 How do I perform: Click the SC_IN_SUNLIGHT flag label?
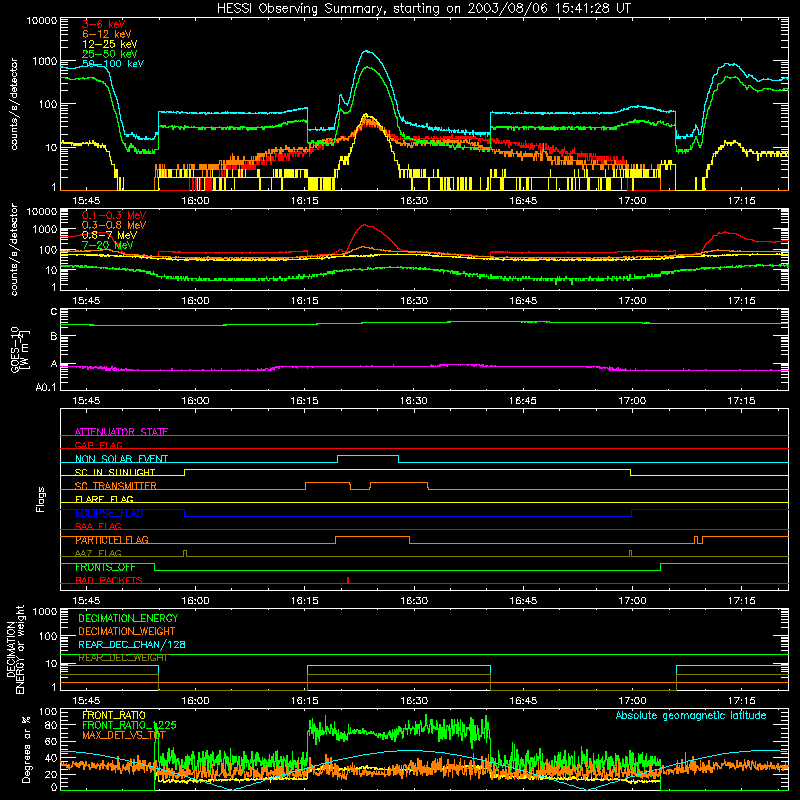coord(115,472)
